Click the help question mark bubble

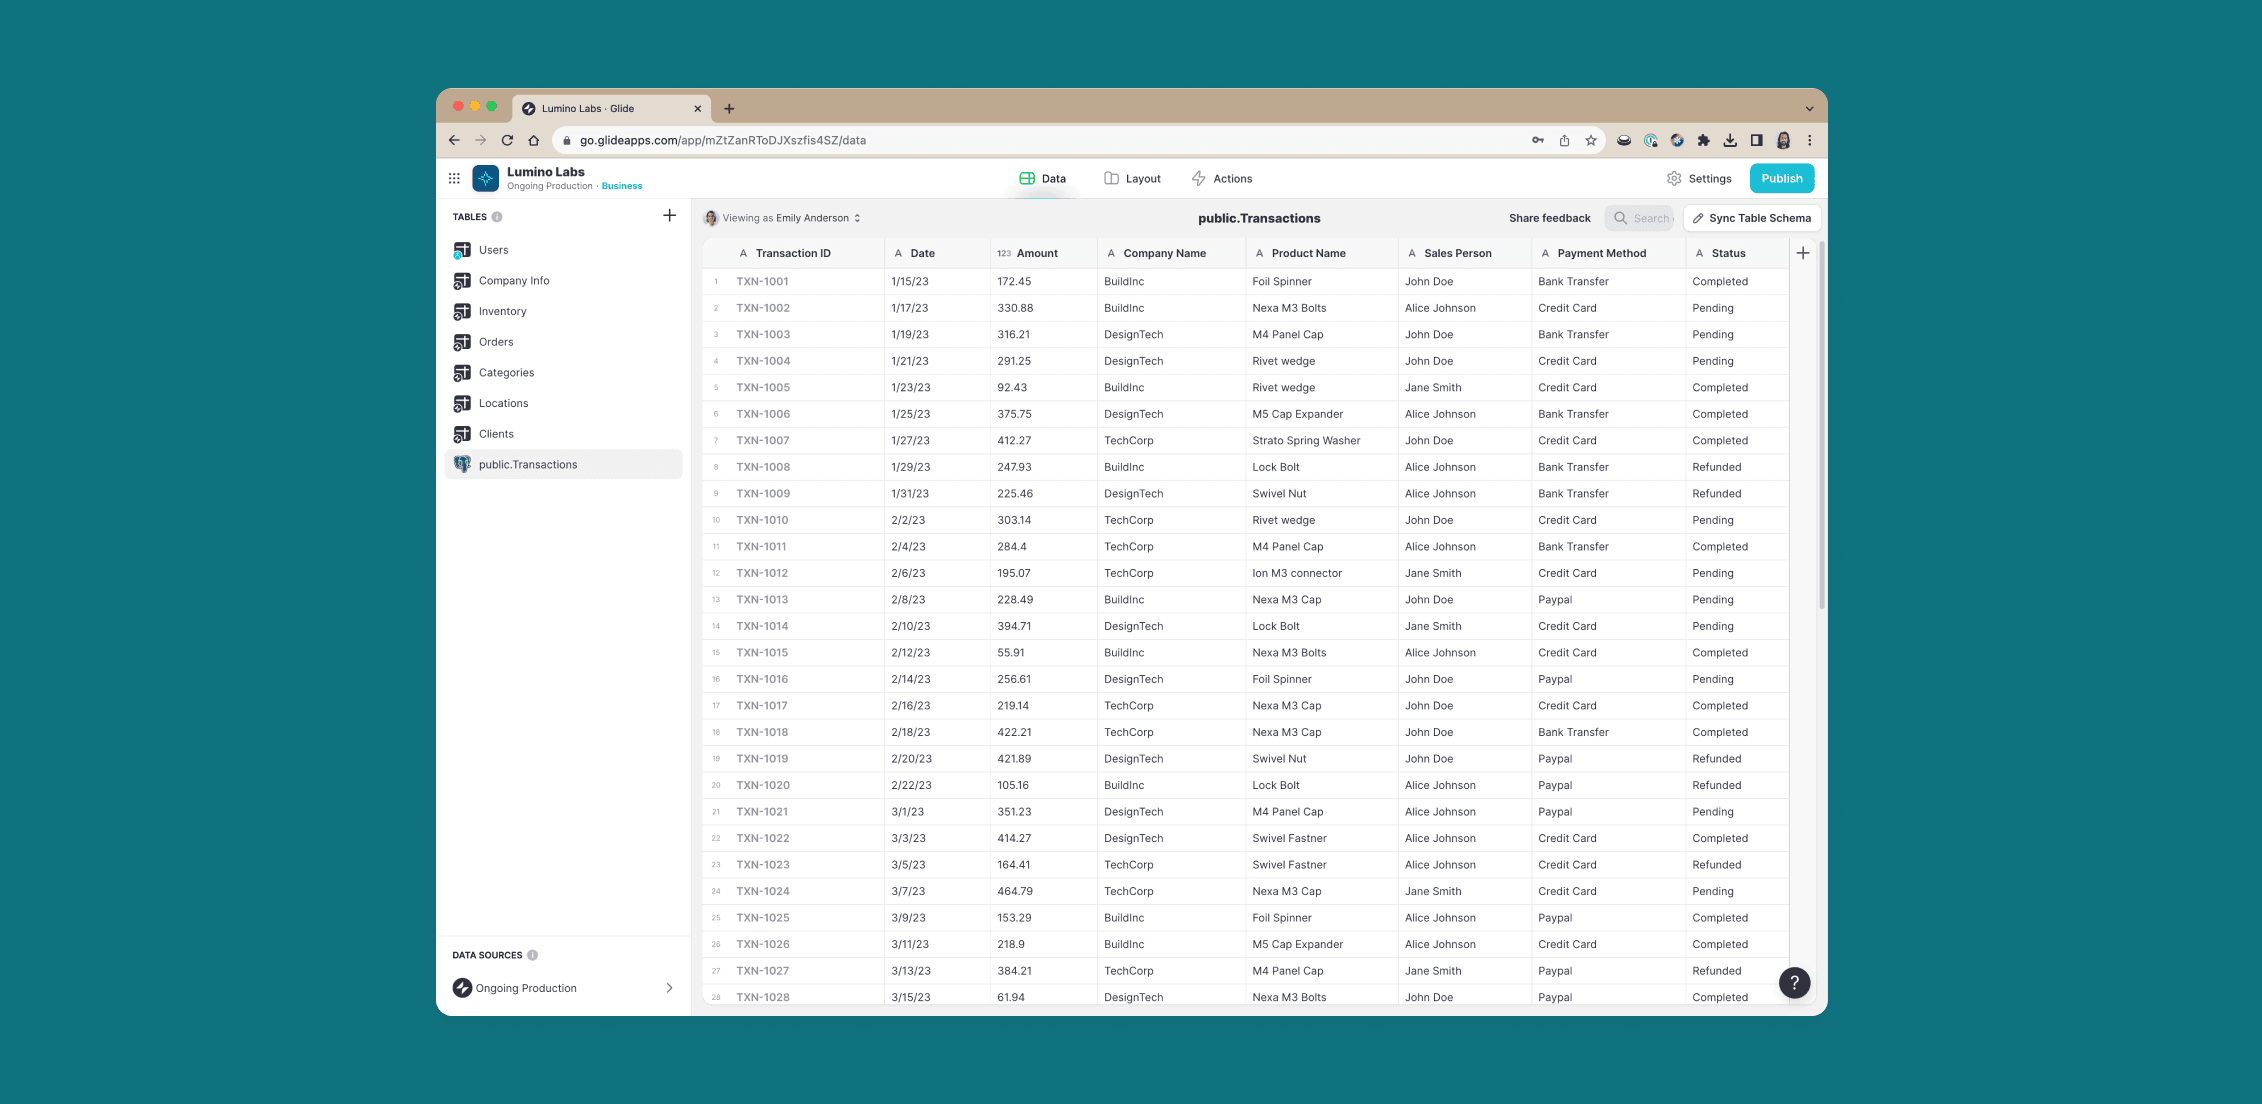point(1795,983)
